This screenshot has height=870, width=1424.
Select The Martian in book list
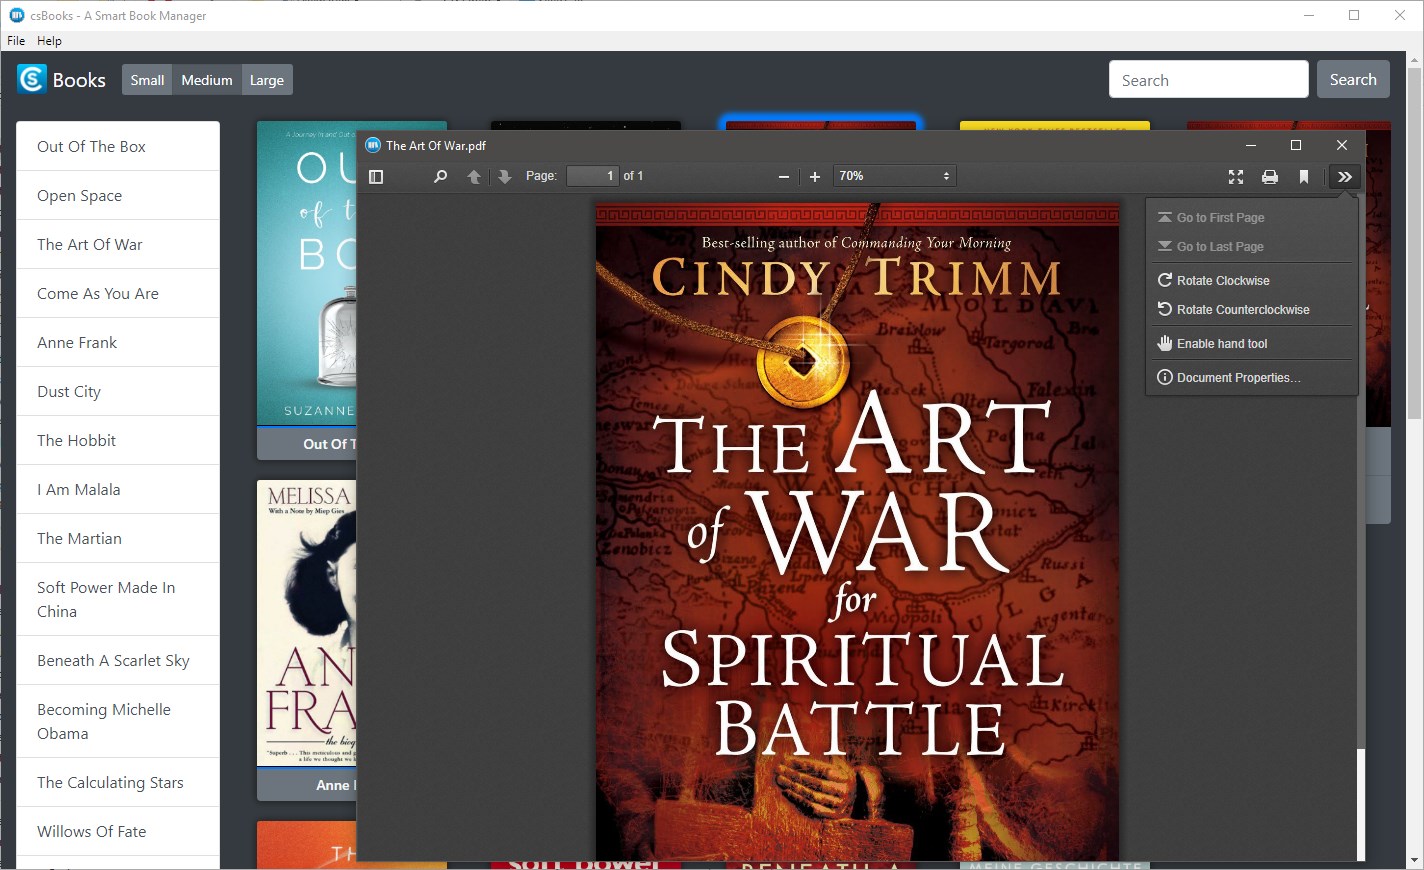point(118,539)
